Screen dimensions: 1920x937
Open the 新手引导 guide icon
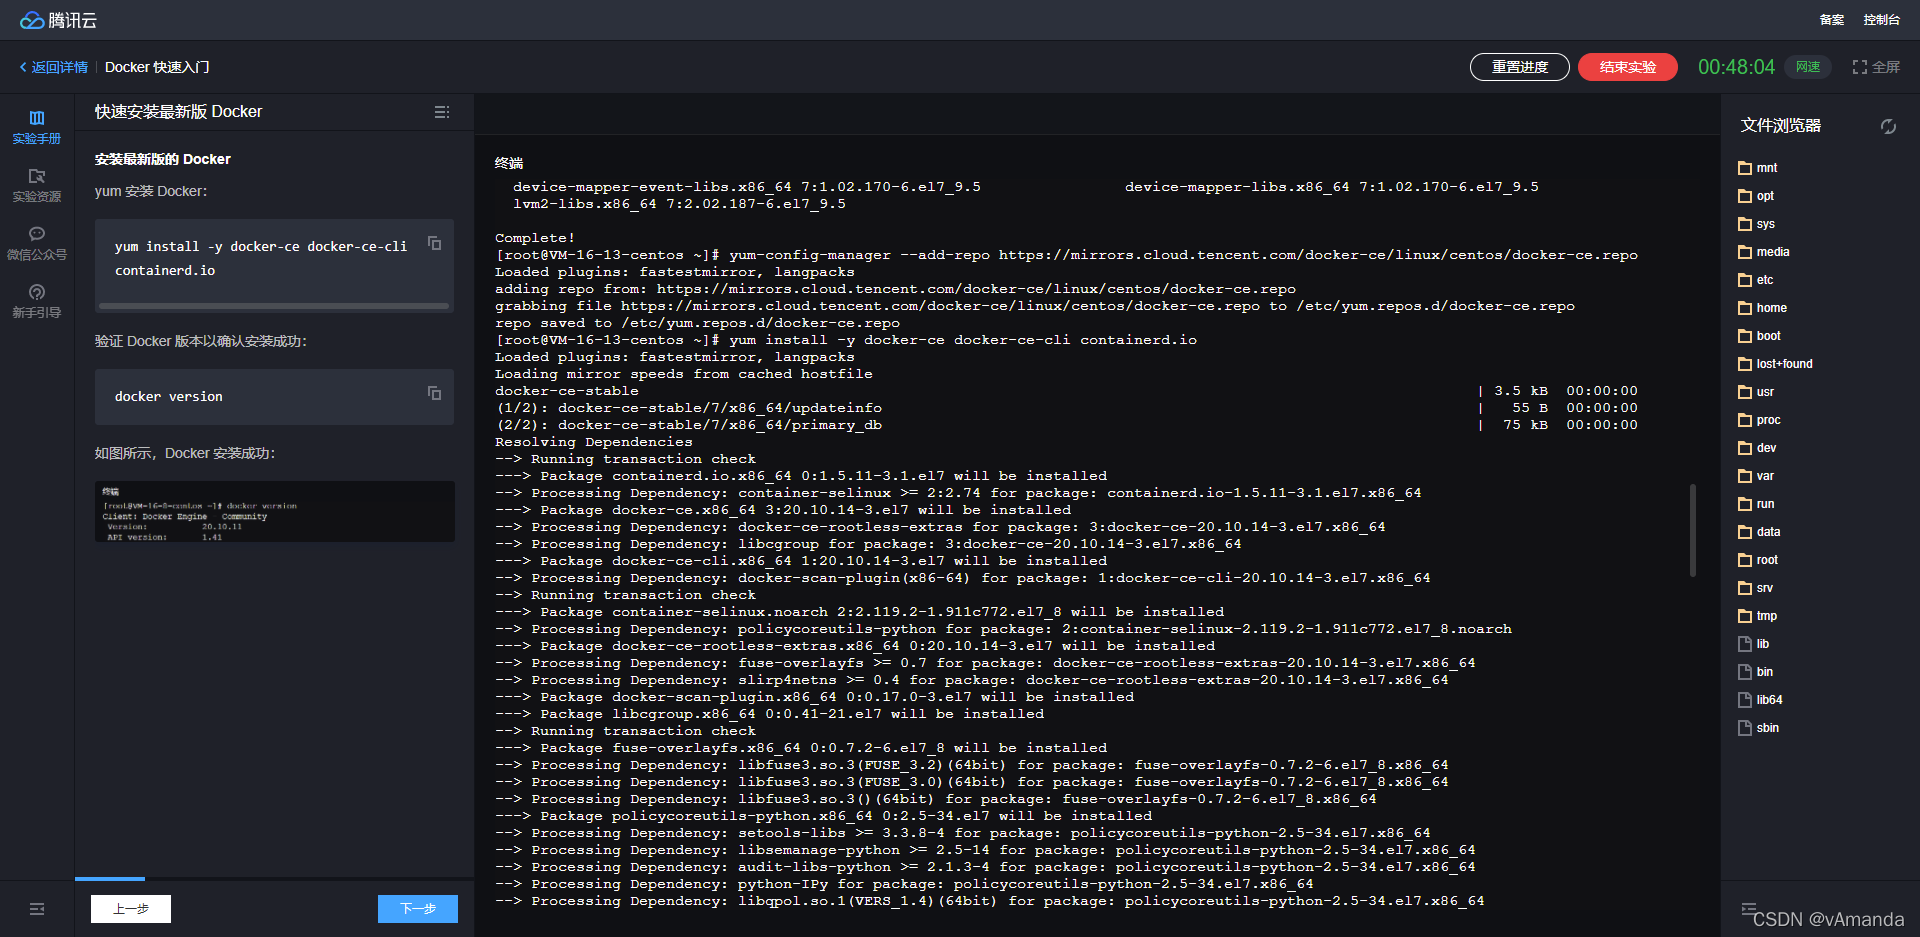click(x=37, y=301)
